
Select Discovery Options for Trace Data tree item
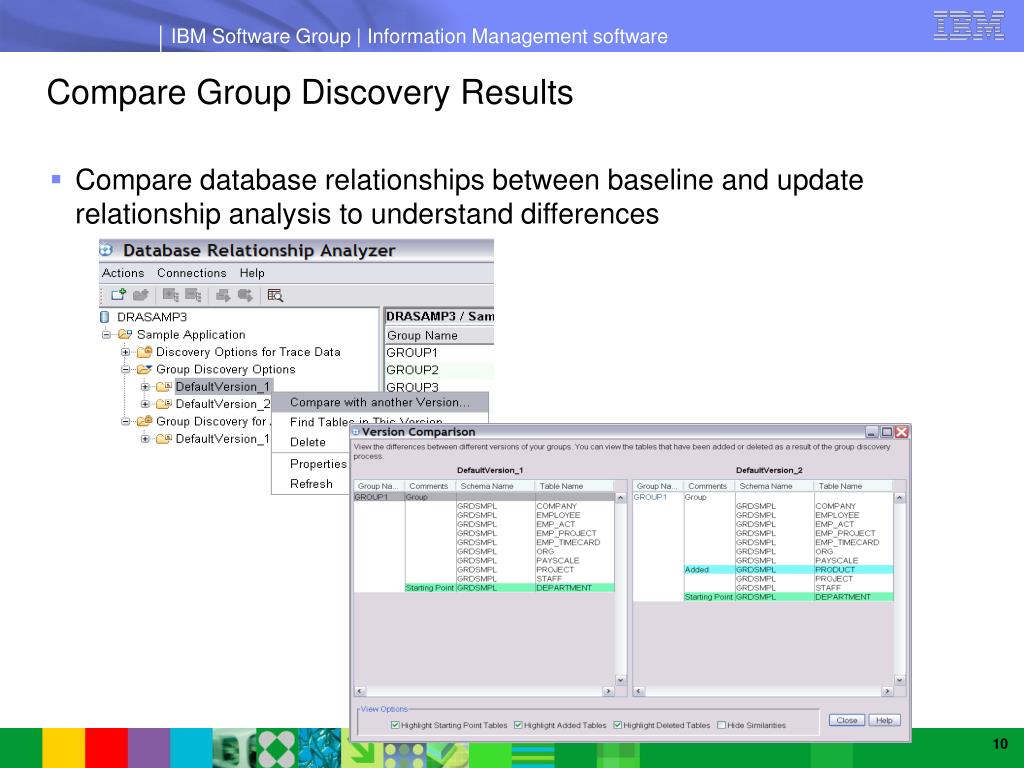pos(248,352)
